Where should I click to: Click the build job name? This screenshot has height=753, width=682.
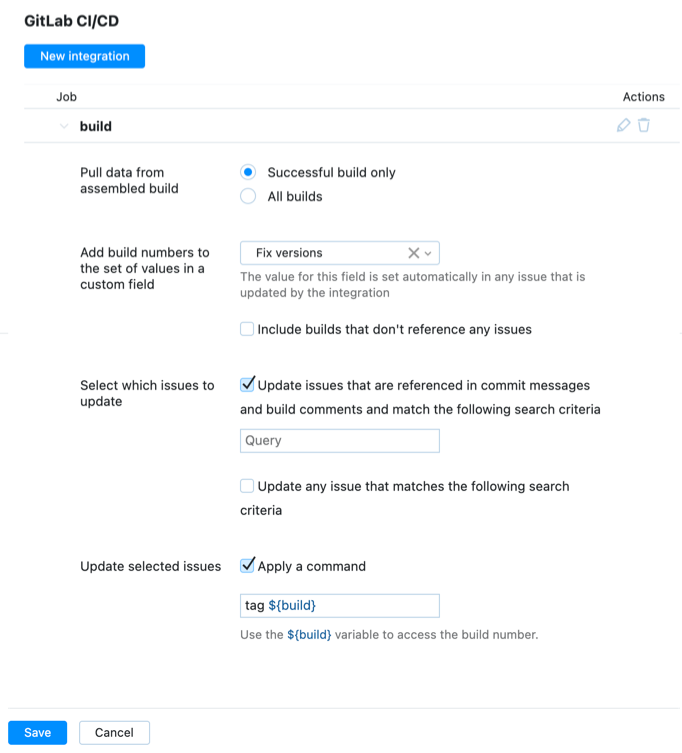[x=96, y=126]
